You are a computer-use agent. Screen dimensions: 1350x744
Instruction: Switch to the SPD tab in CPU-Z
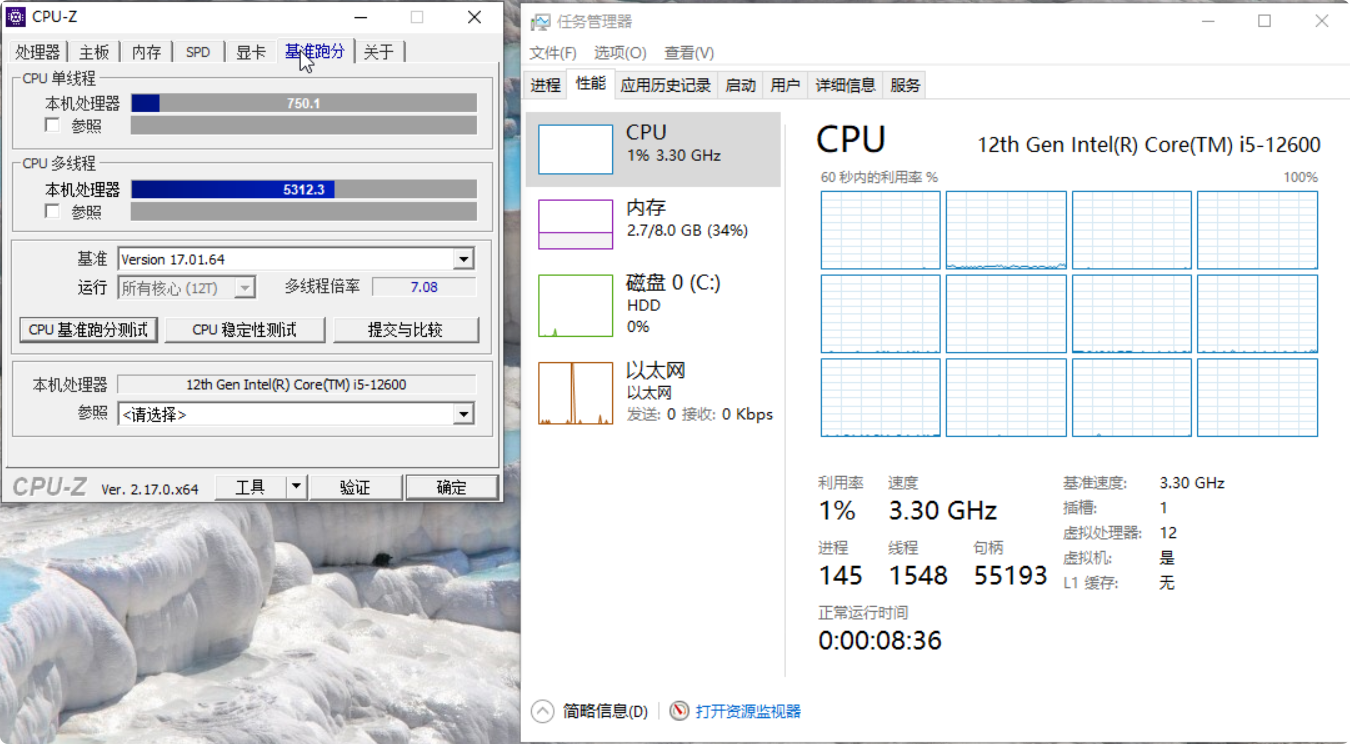point(198,52)
